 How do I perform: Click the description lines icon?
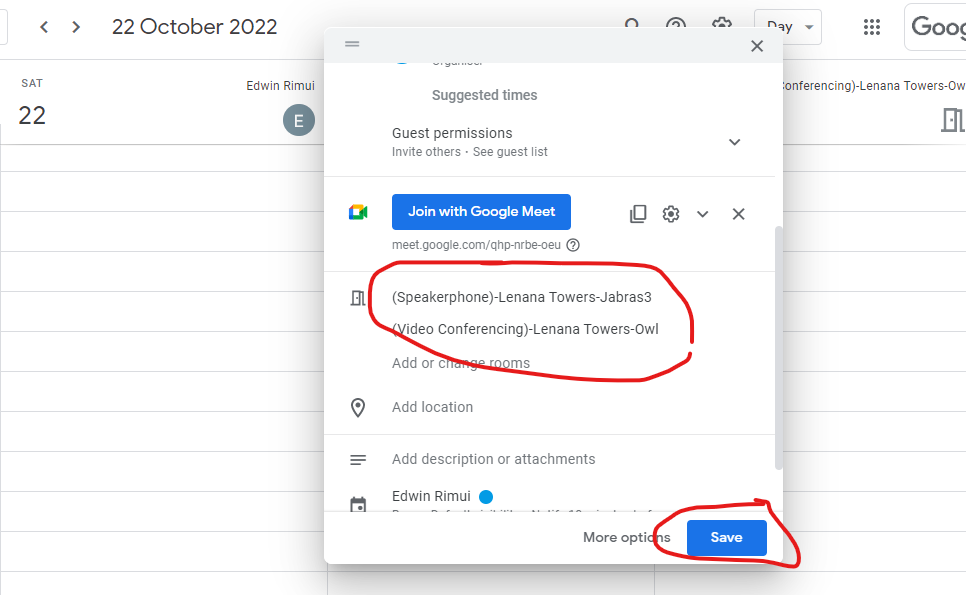click(358, 460)
